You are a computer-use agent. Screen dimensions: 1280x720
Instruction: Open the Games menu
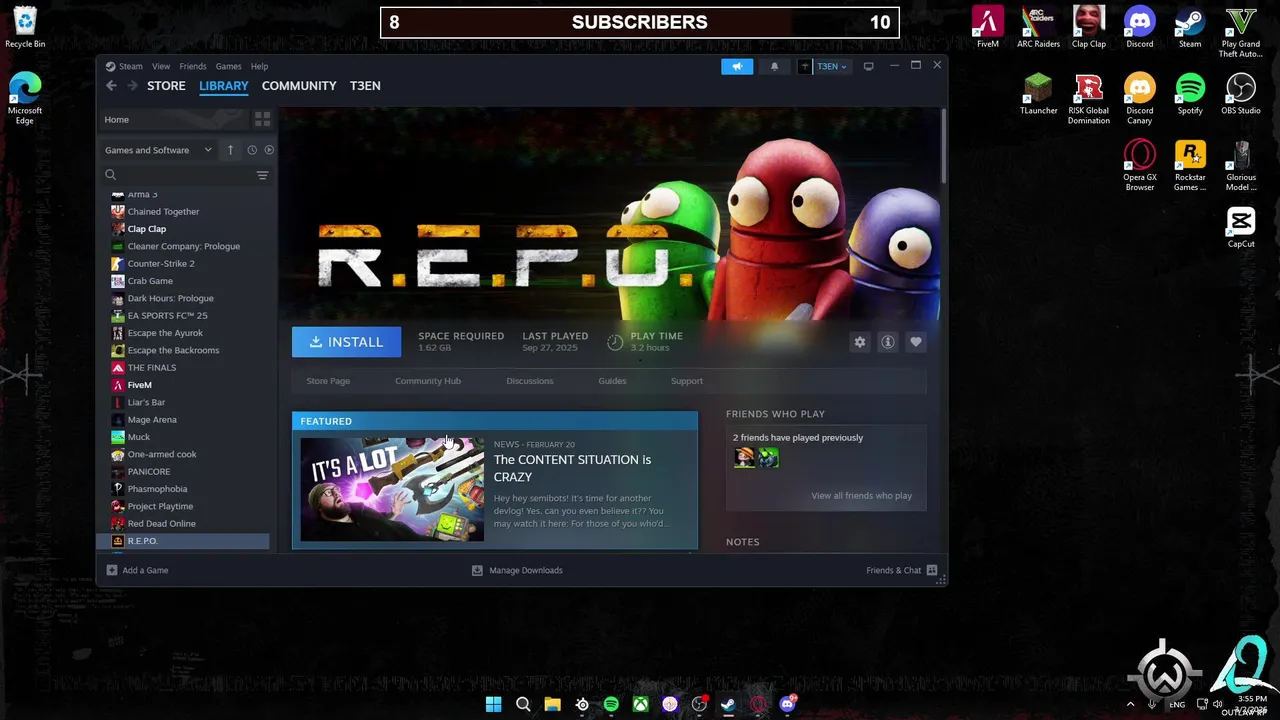point(228,66)
